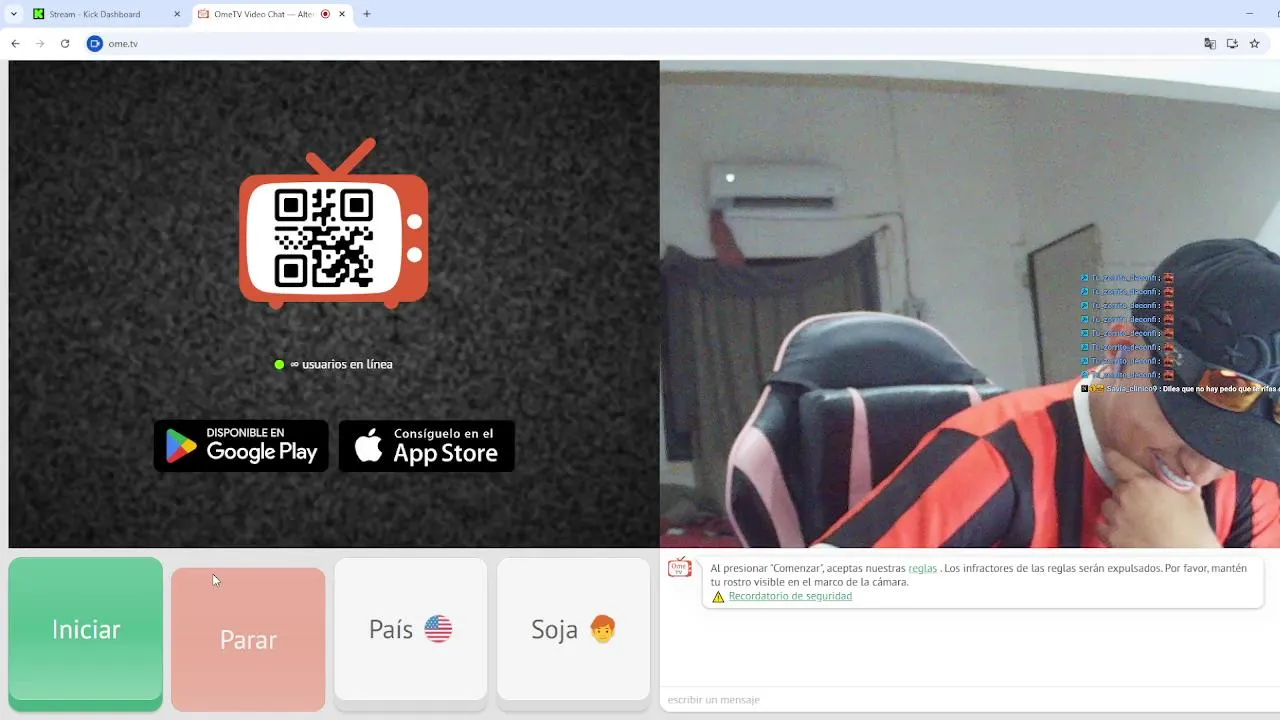Click the translate page icon
1280x720 pixels.
(x=1210, y=44)
